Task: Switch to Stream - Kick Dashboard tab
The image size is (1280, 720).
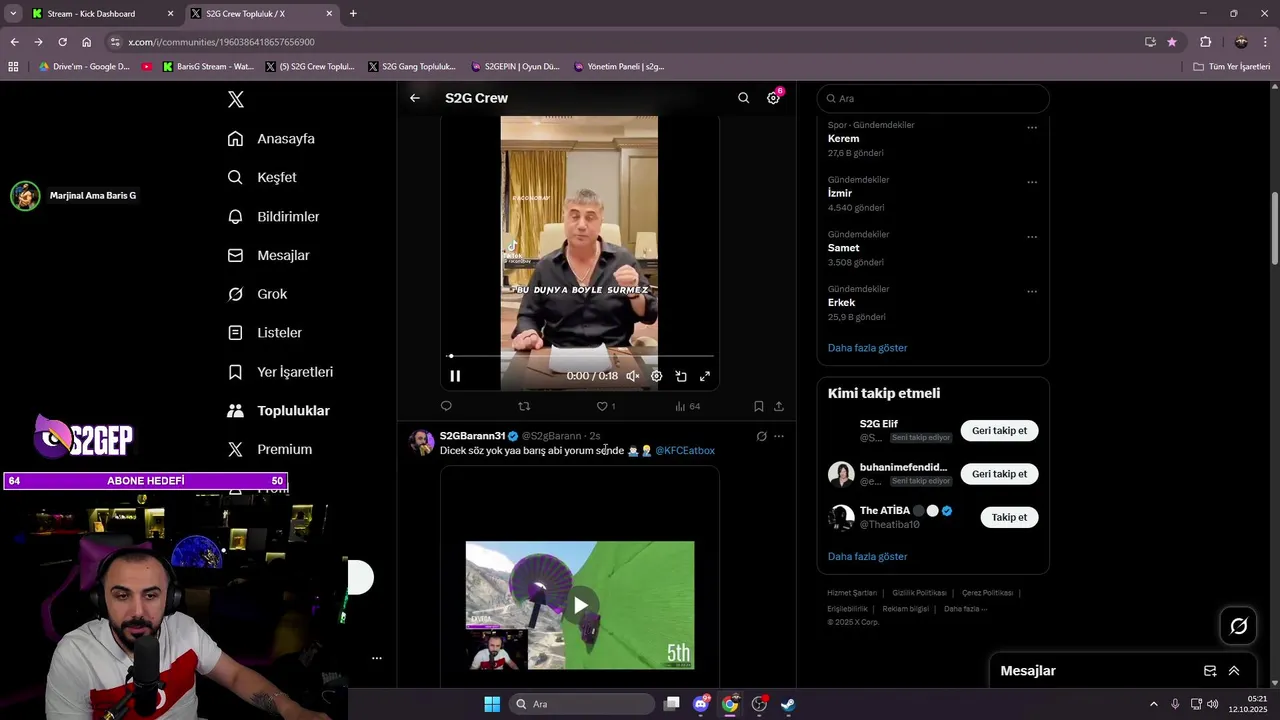Action: coord(101,14)
